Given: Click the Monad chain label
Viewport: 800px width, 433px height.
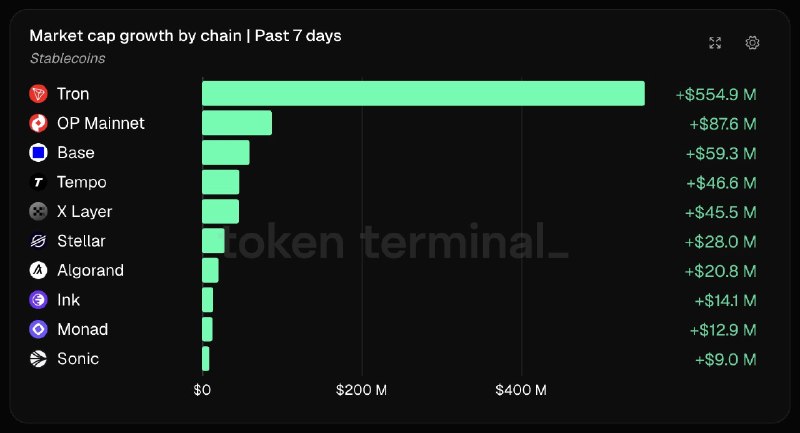Looking at the screenshot, I should (83, 329).
